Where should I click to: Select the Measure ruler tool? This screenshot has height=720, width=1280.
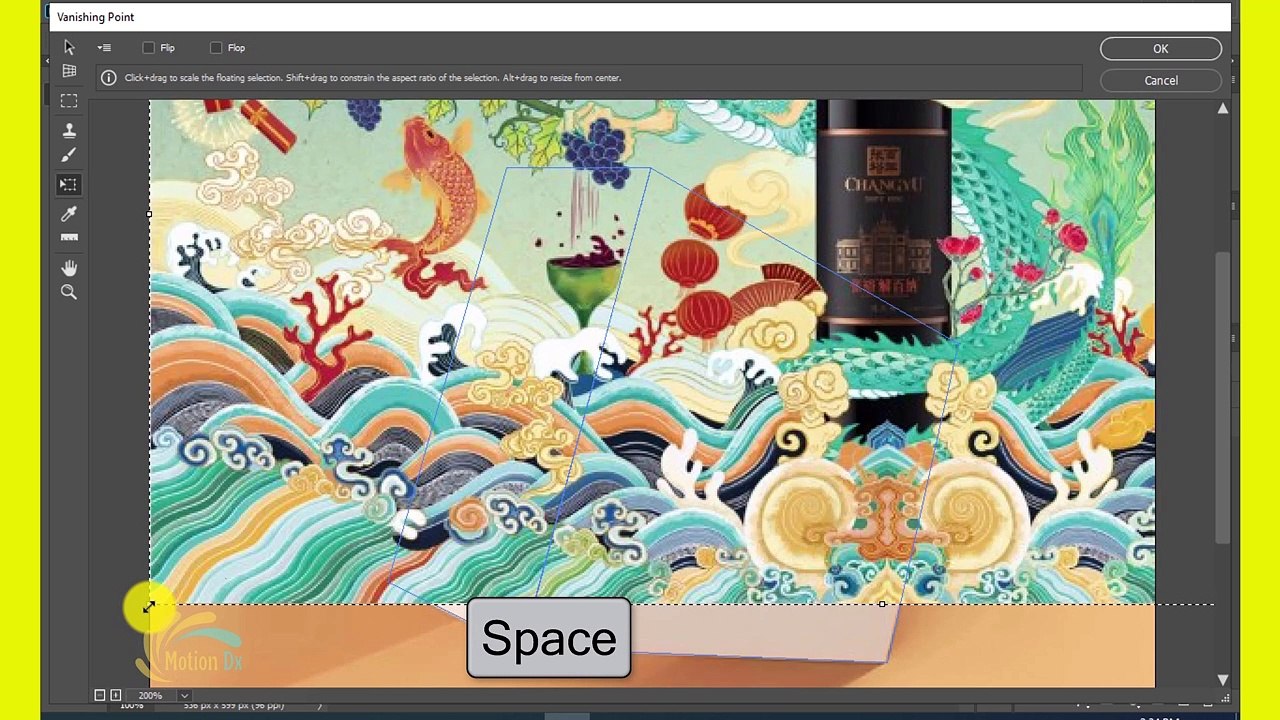(69, 238)
